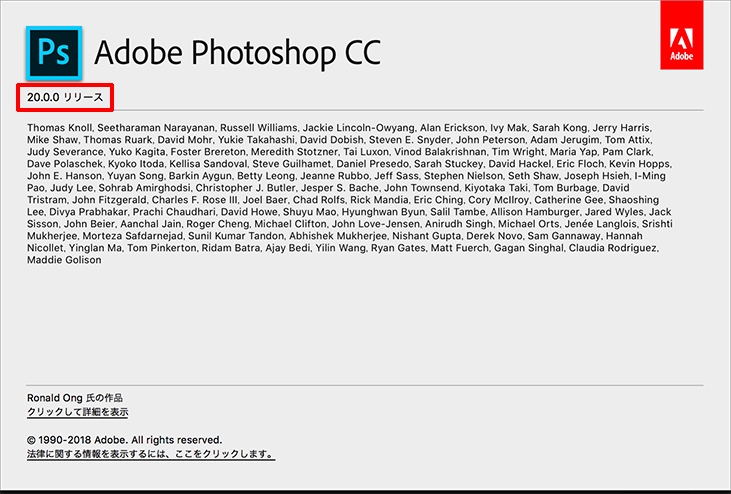Click the name Tom Pinkerton in credits
The image size is (731, 494).
point(161,248)
